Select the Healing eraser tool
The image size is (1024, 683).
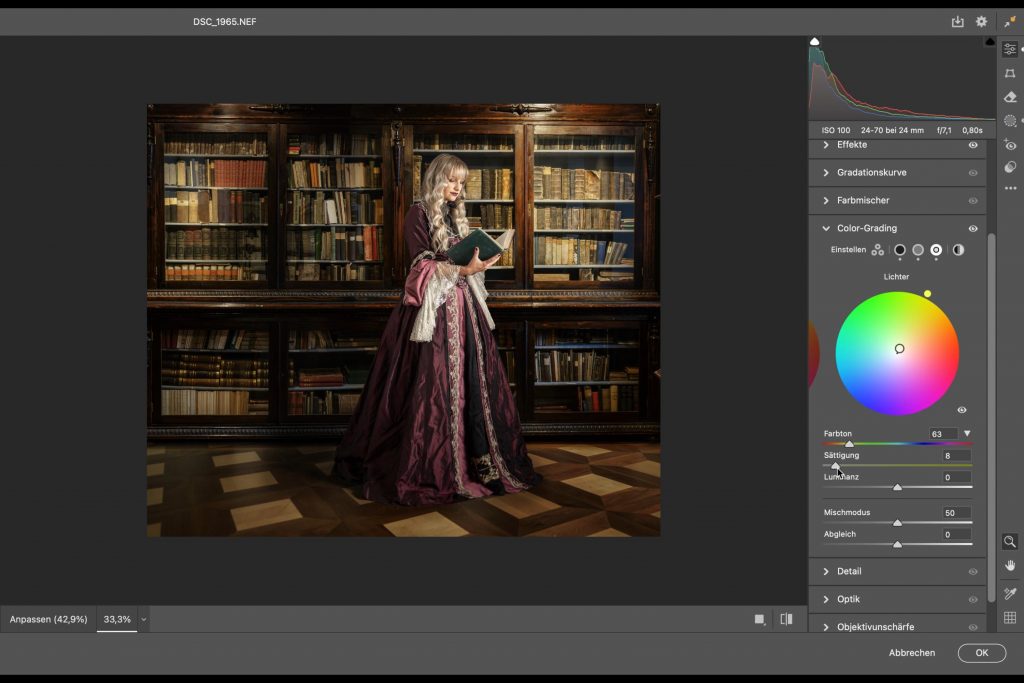pos(1010,97)
